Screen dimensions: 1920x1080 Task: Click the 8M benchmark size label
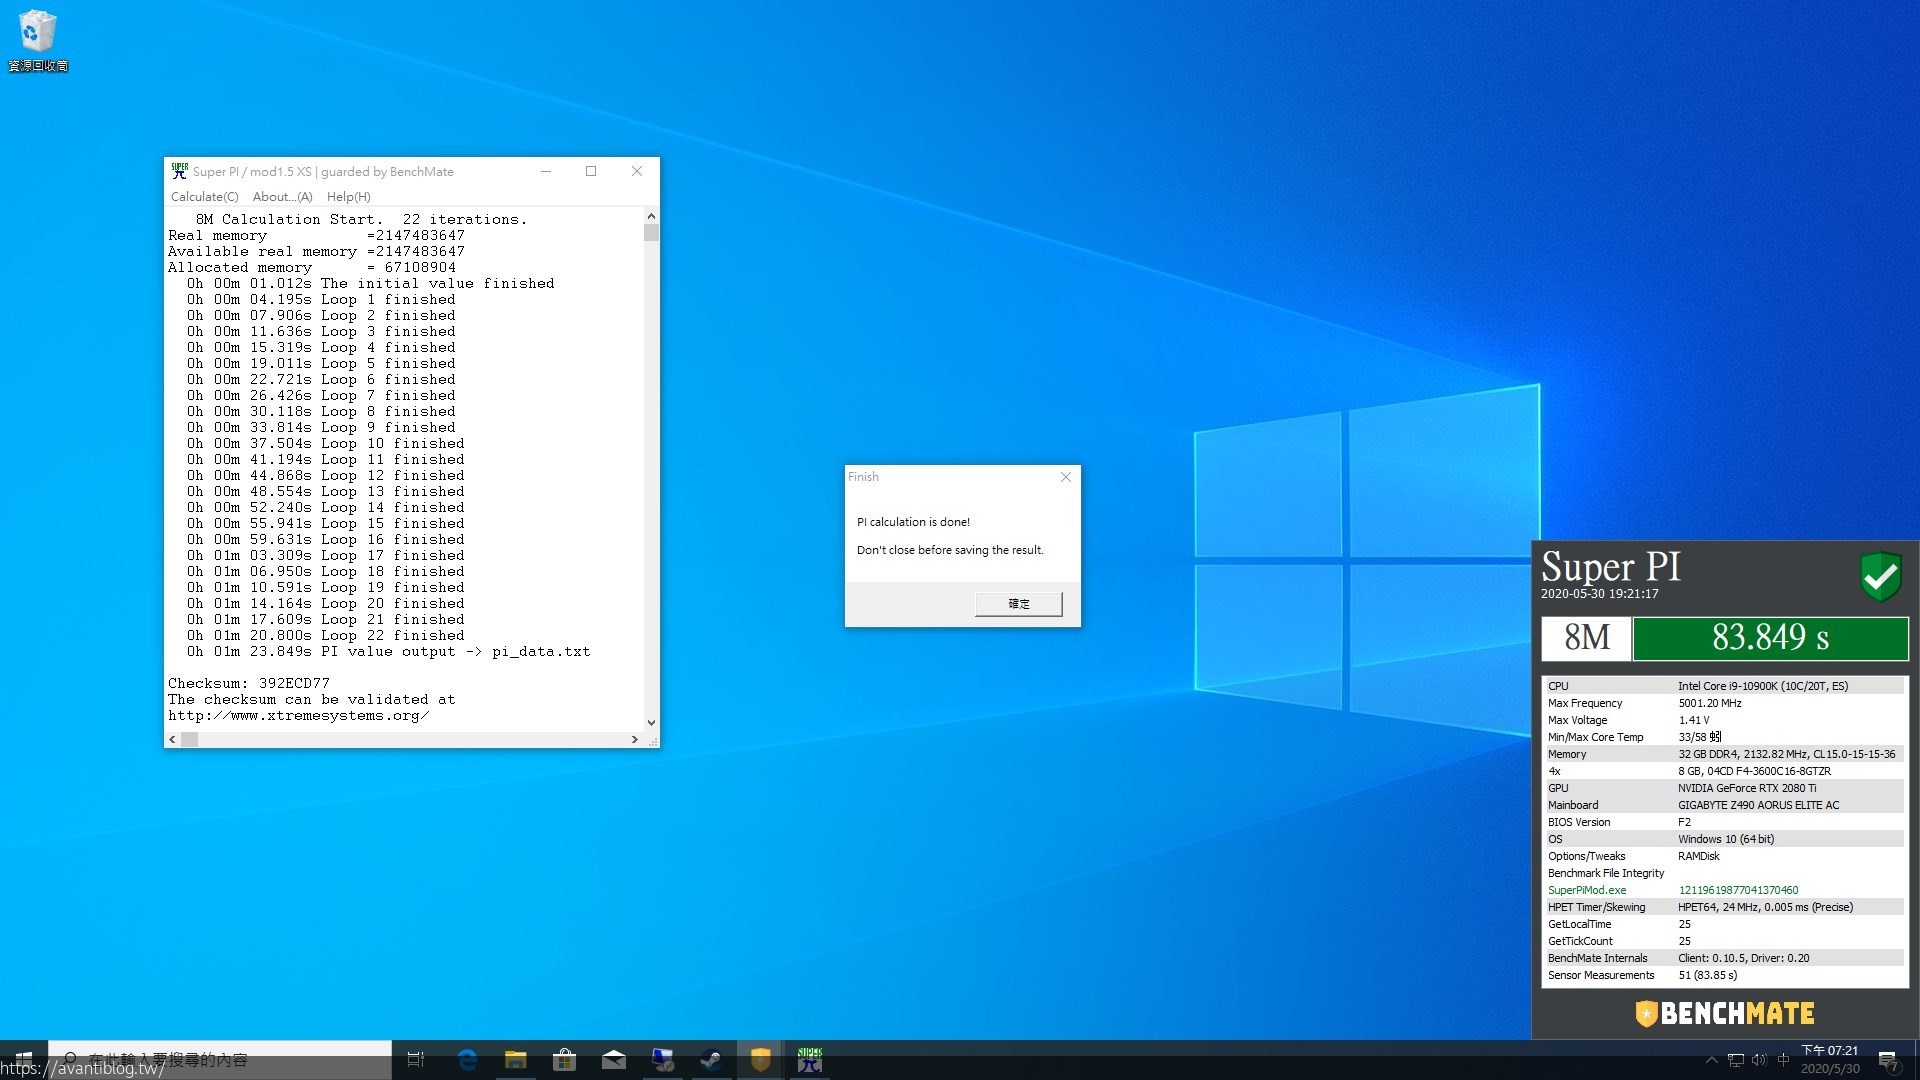click(x=1587, y=638)
